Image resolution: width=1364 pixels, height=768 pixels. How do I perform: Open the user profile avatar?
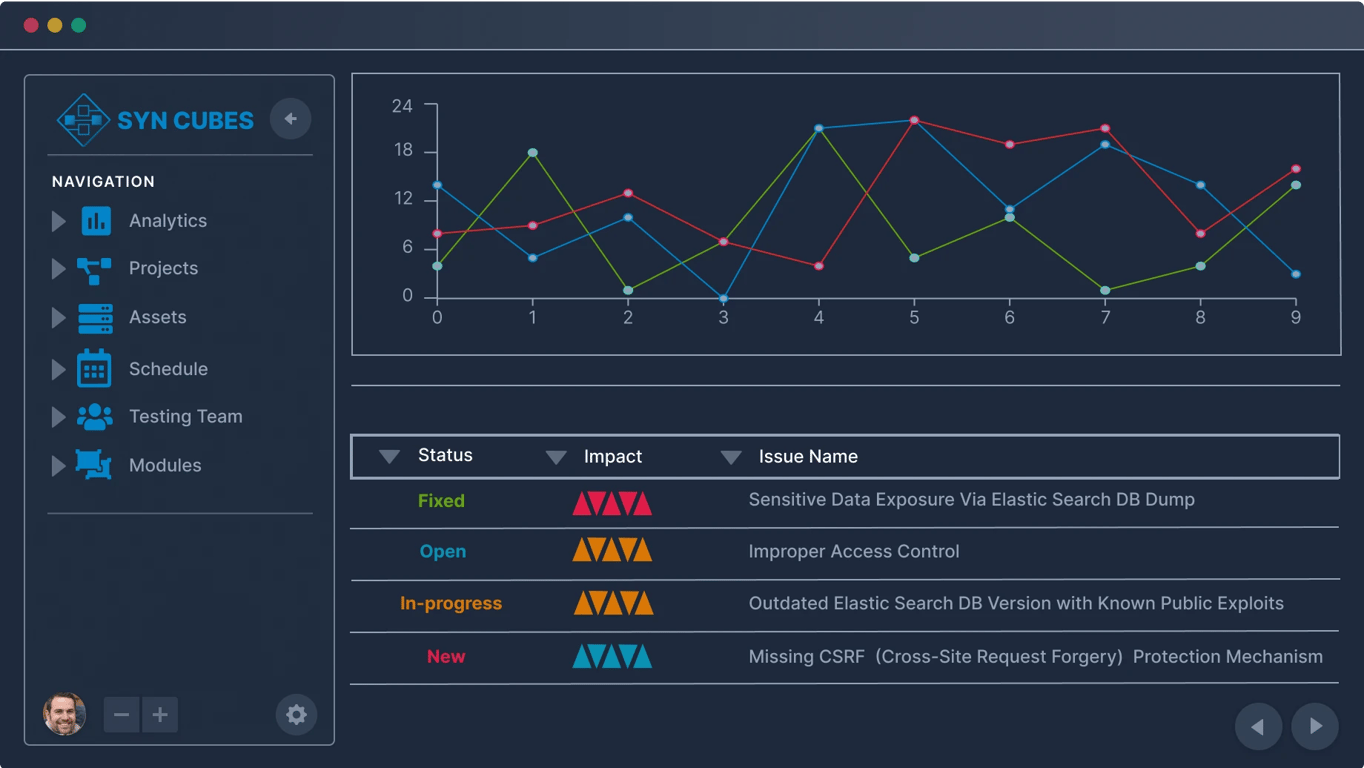(x=64, y=714)
